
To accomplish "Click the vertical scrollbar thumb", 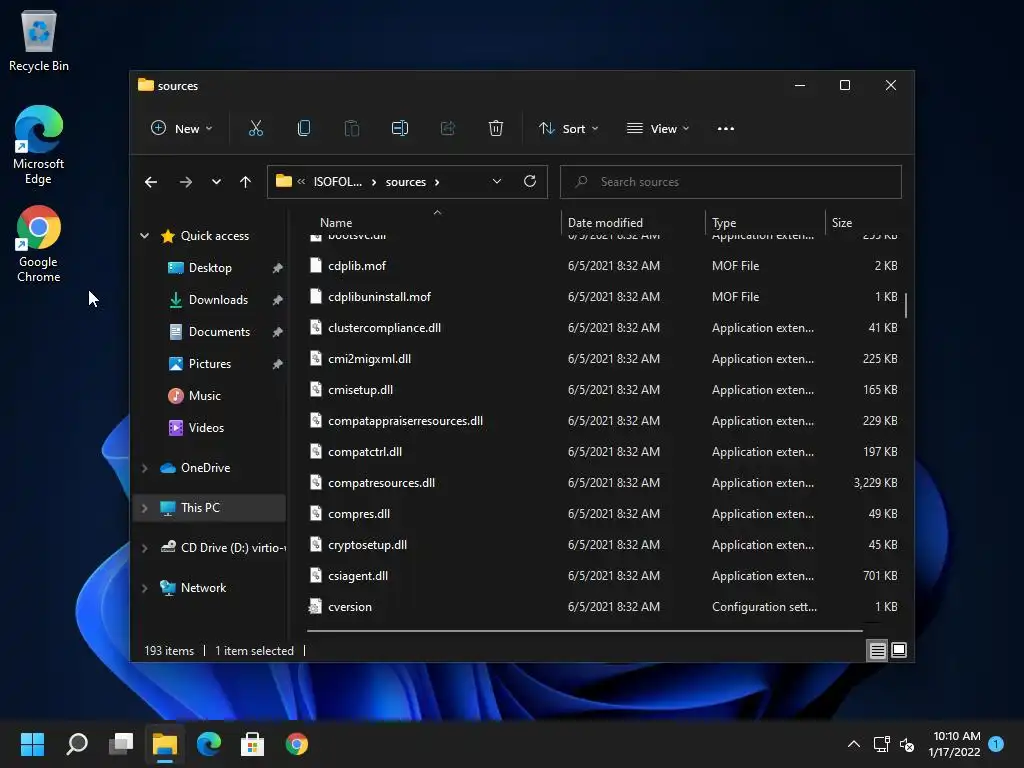I will (906, 305).
